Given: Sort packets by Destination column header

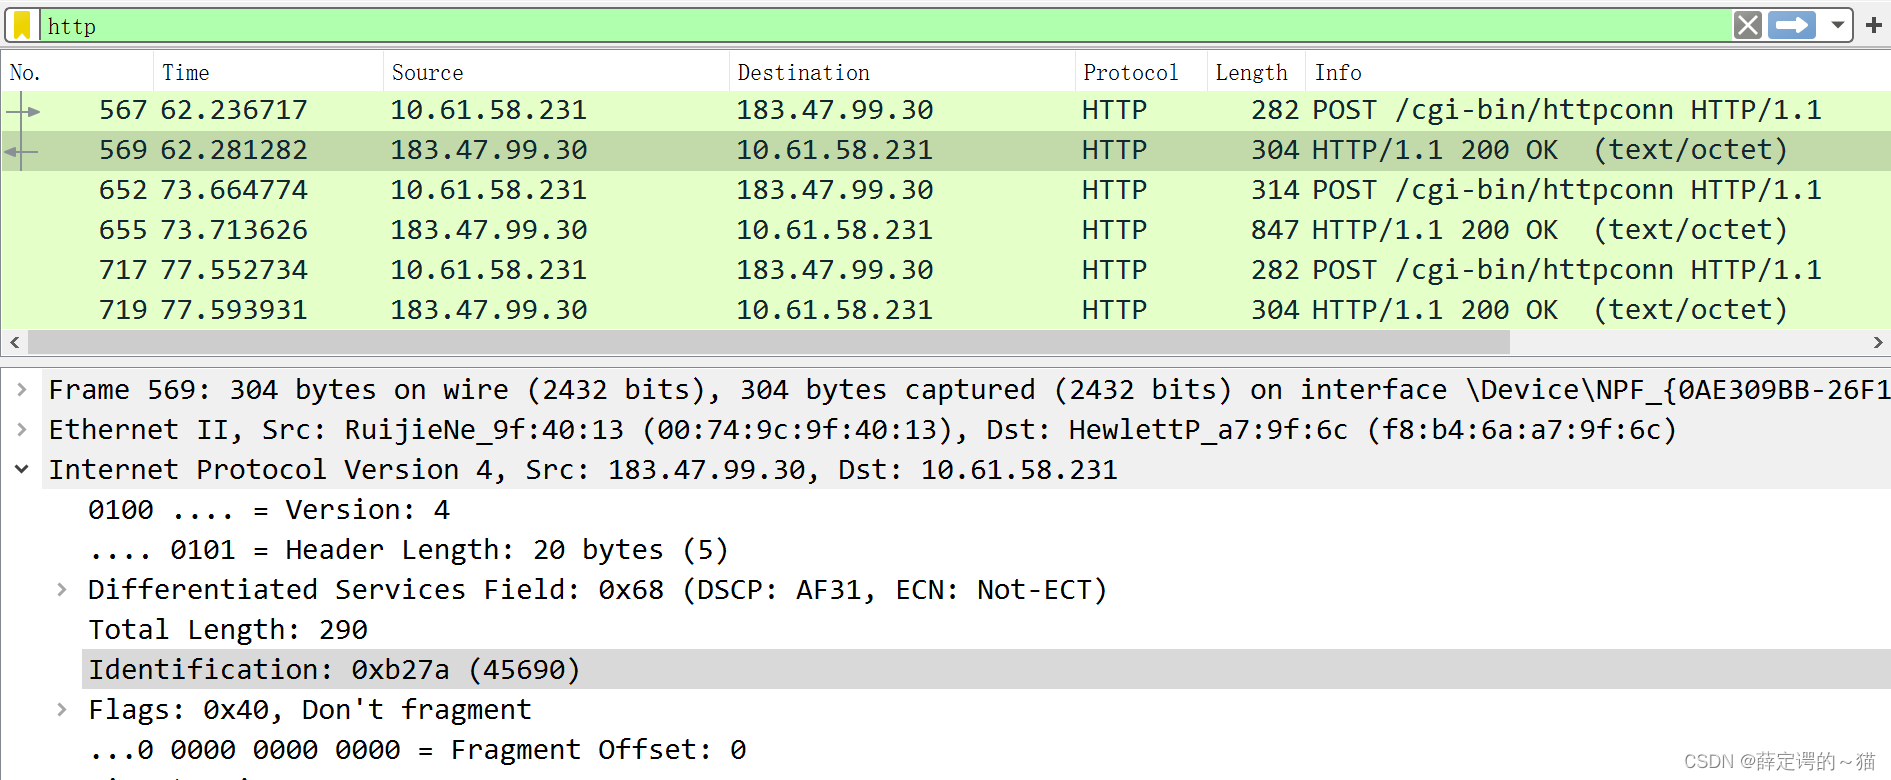Looking at the screenshot, I should pyautogui.click(x=902, y=72).
